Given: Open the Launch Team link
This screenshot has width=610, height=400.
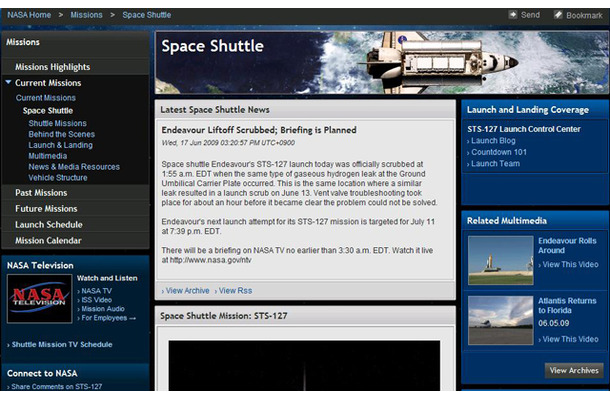Looking at the screenshot, I should click(x=493, y=163).
